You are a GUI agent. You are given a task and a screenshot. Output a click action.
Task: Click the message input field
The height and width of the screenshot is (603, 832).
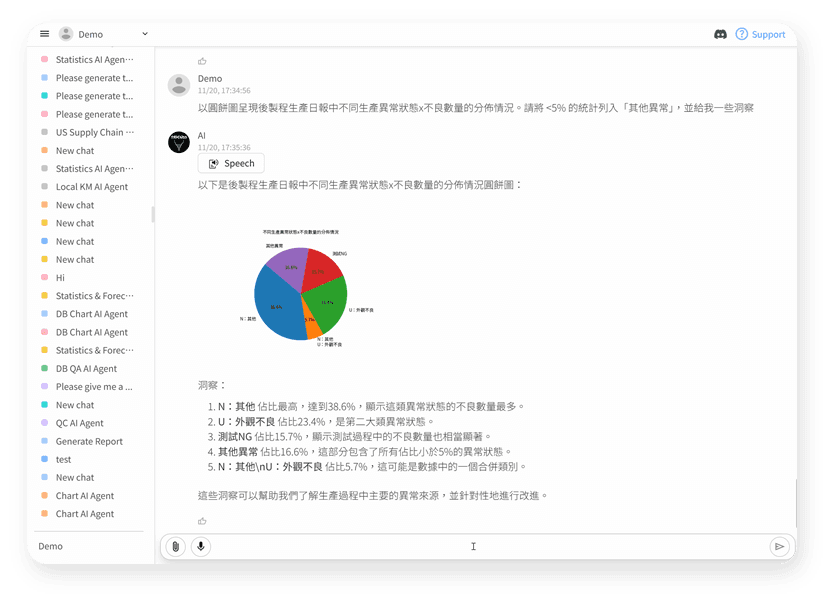click(x=474, y=546)
